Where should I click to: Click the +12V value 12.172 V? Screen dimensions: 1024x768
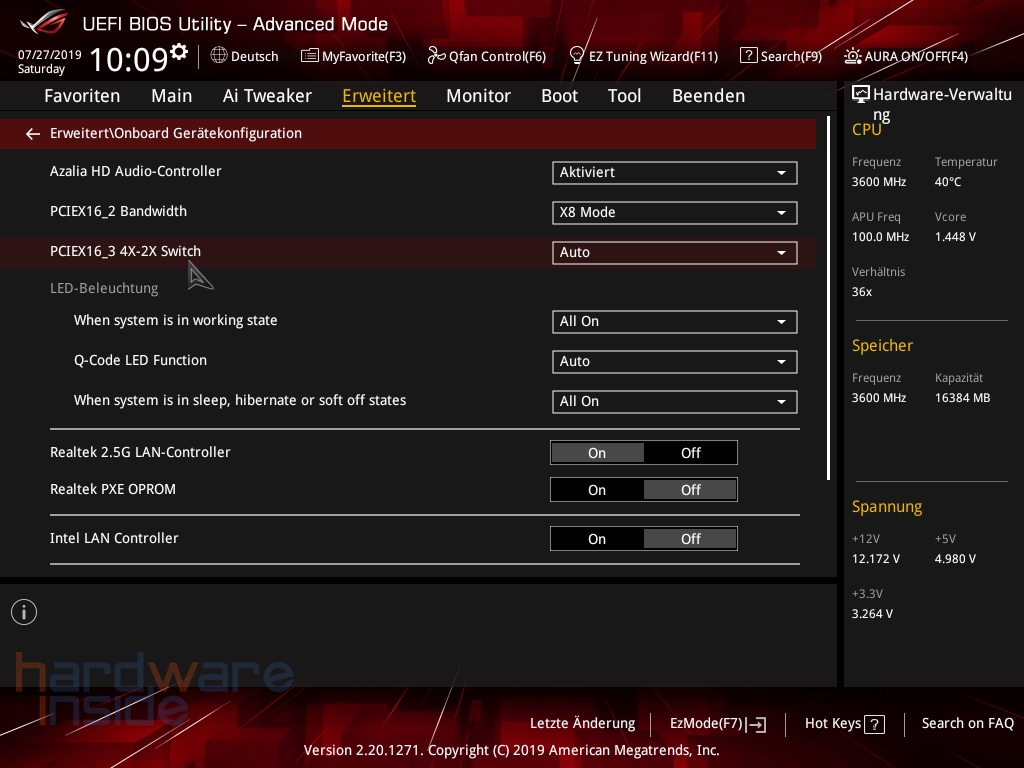coord(876,559)
